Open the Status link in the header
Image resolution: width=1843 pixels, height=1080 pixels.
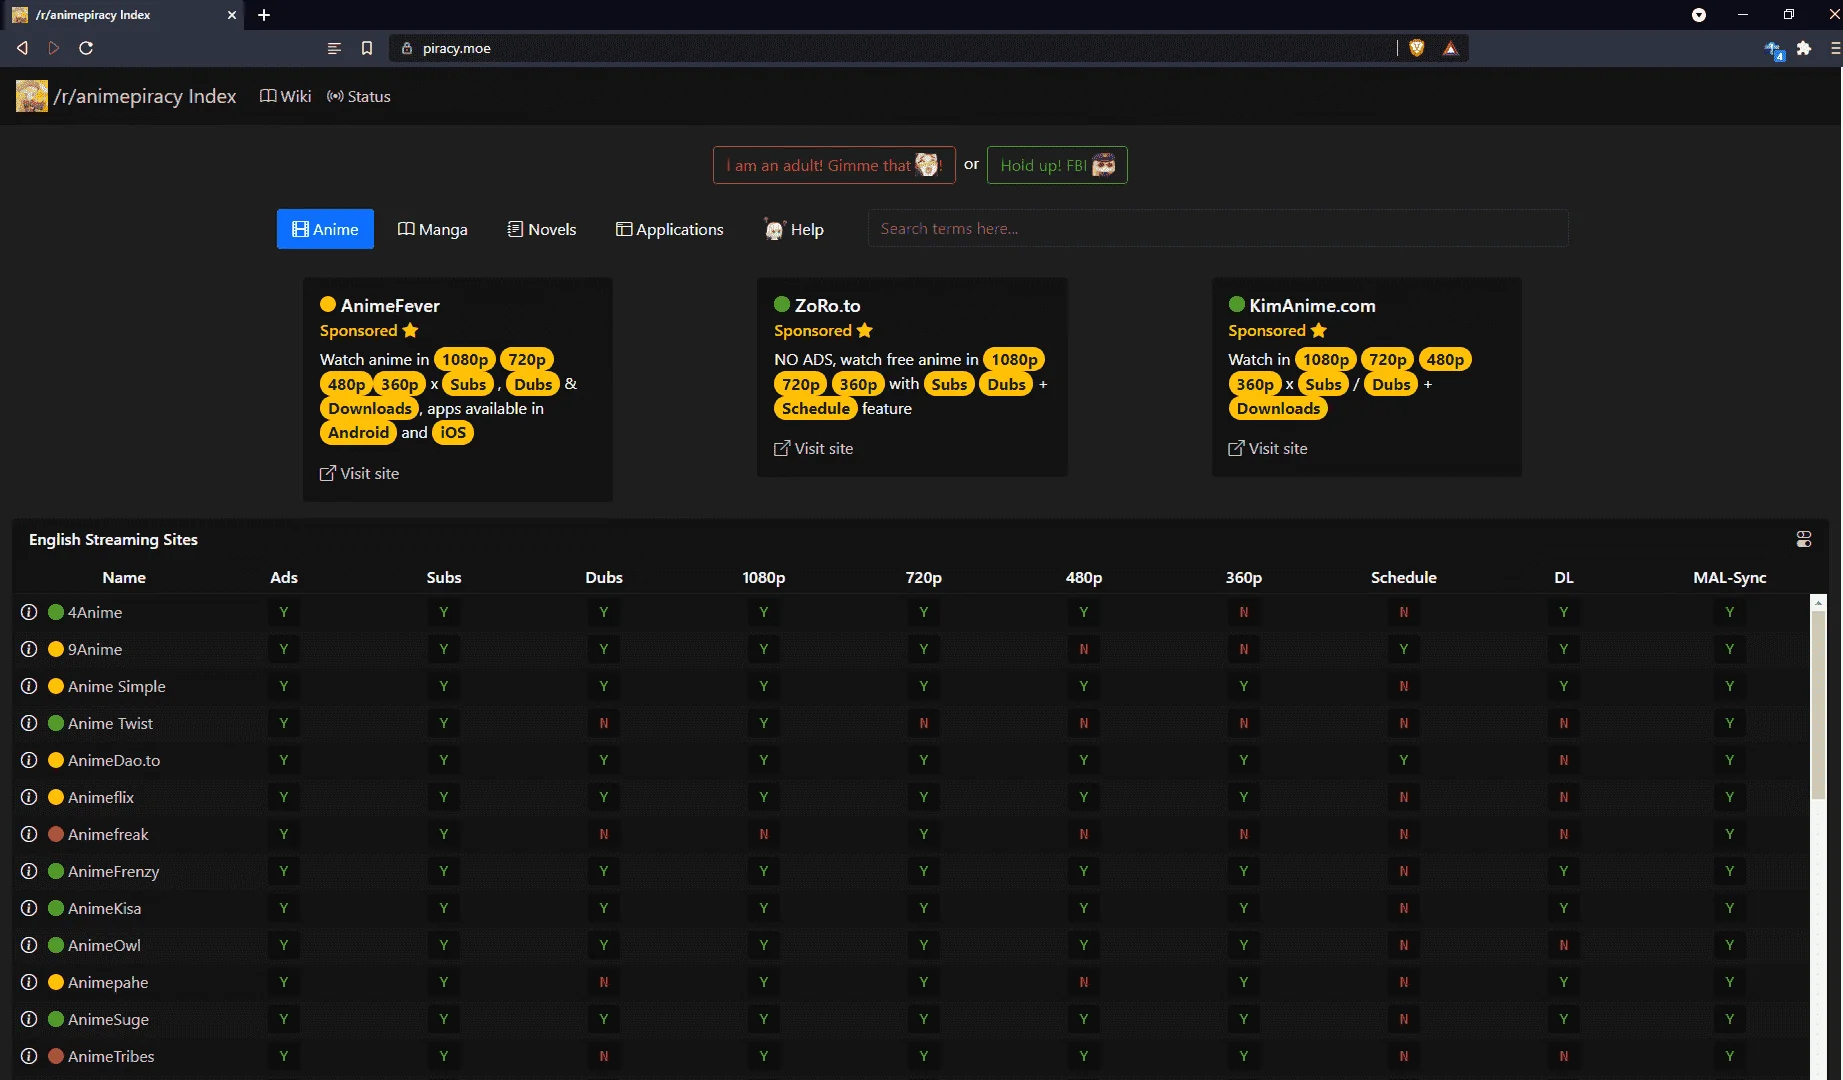(x=359, y=96)
